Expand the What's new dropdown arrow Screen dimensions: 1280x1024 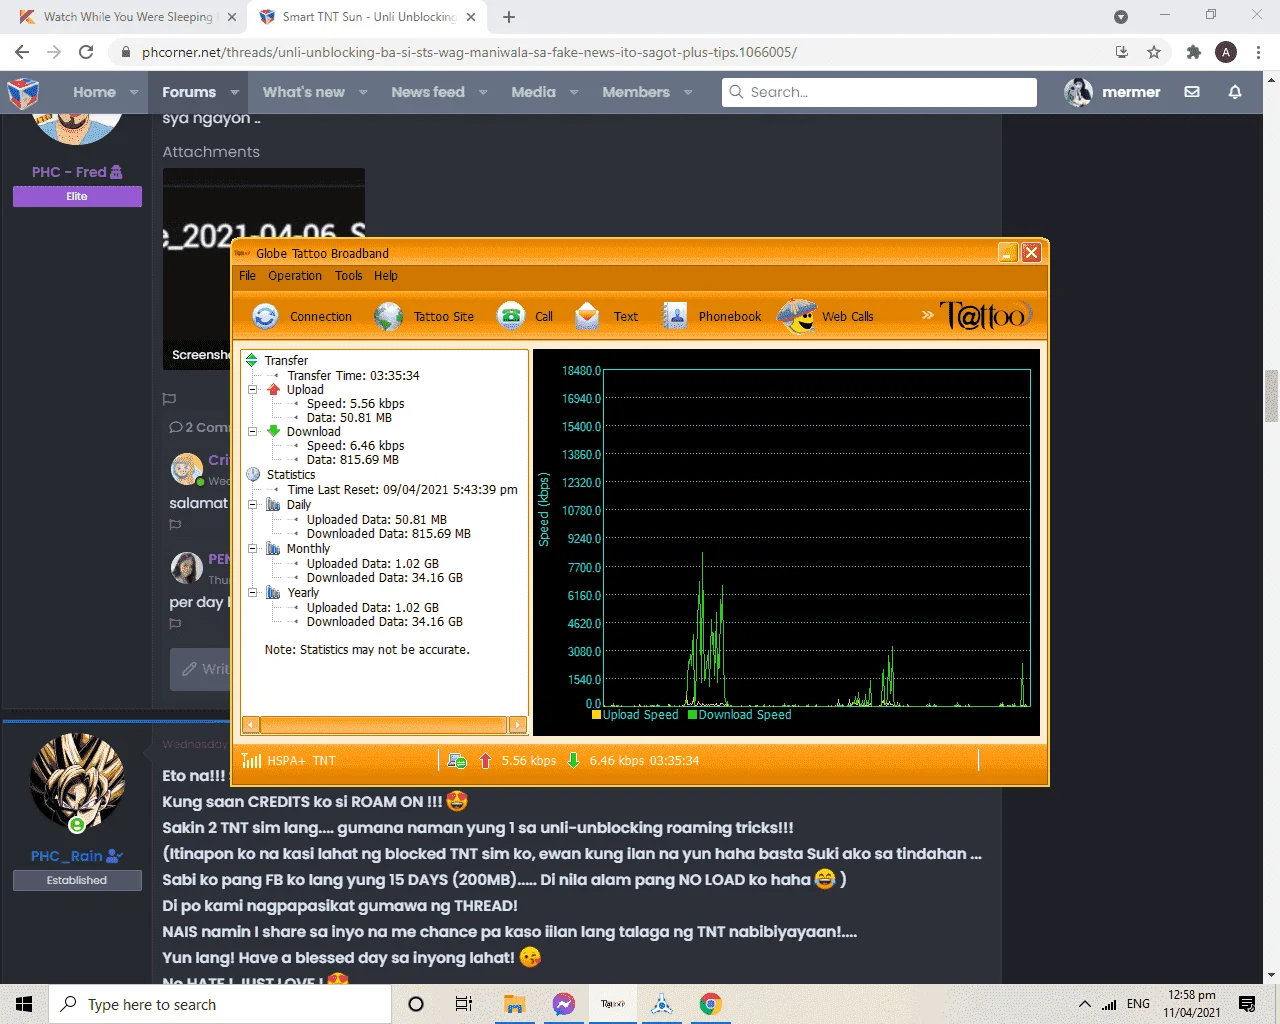click(x=363, y=92)
